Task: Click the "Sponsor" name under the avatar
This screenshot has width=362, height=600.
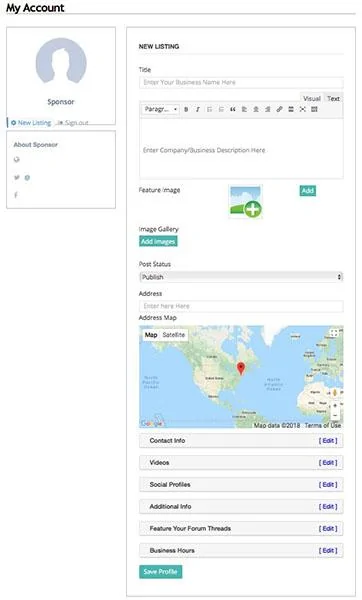Action: point(61,102)
